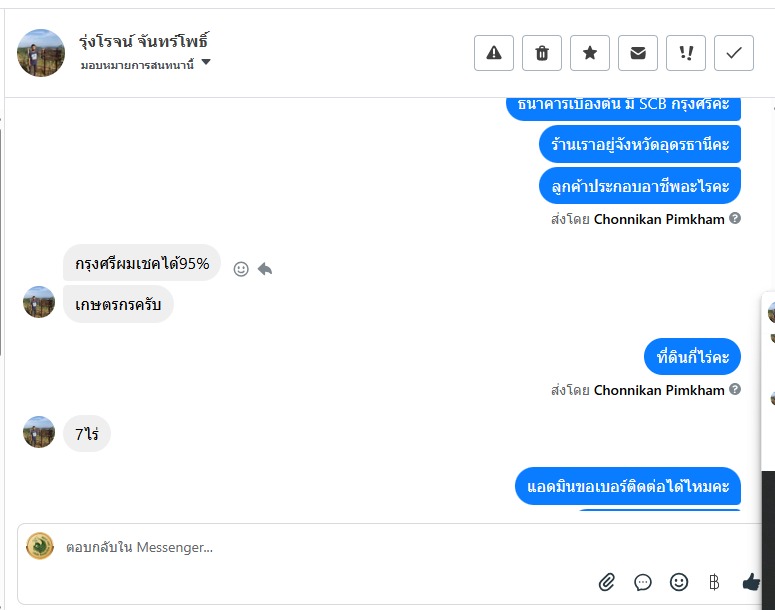Click help icon beside Chonnikan Pimkham under 'ที่ดินกี่ไร่คะ'
775x610 pixels.
[735, 389]
